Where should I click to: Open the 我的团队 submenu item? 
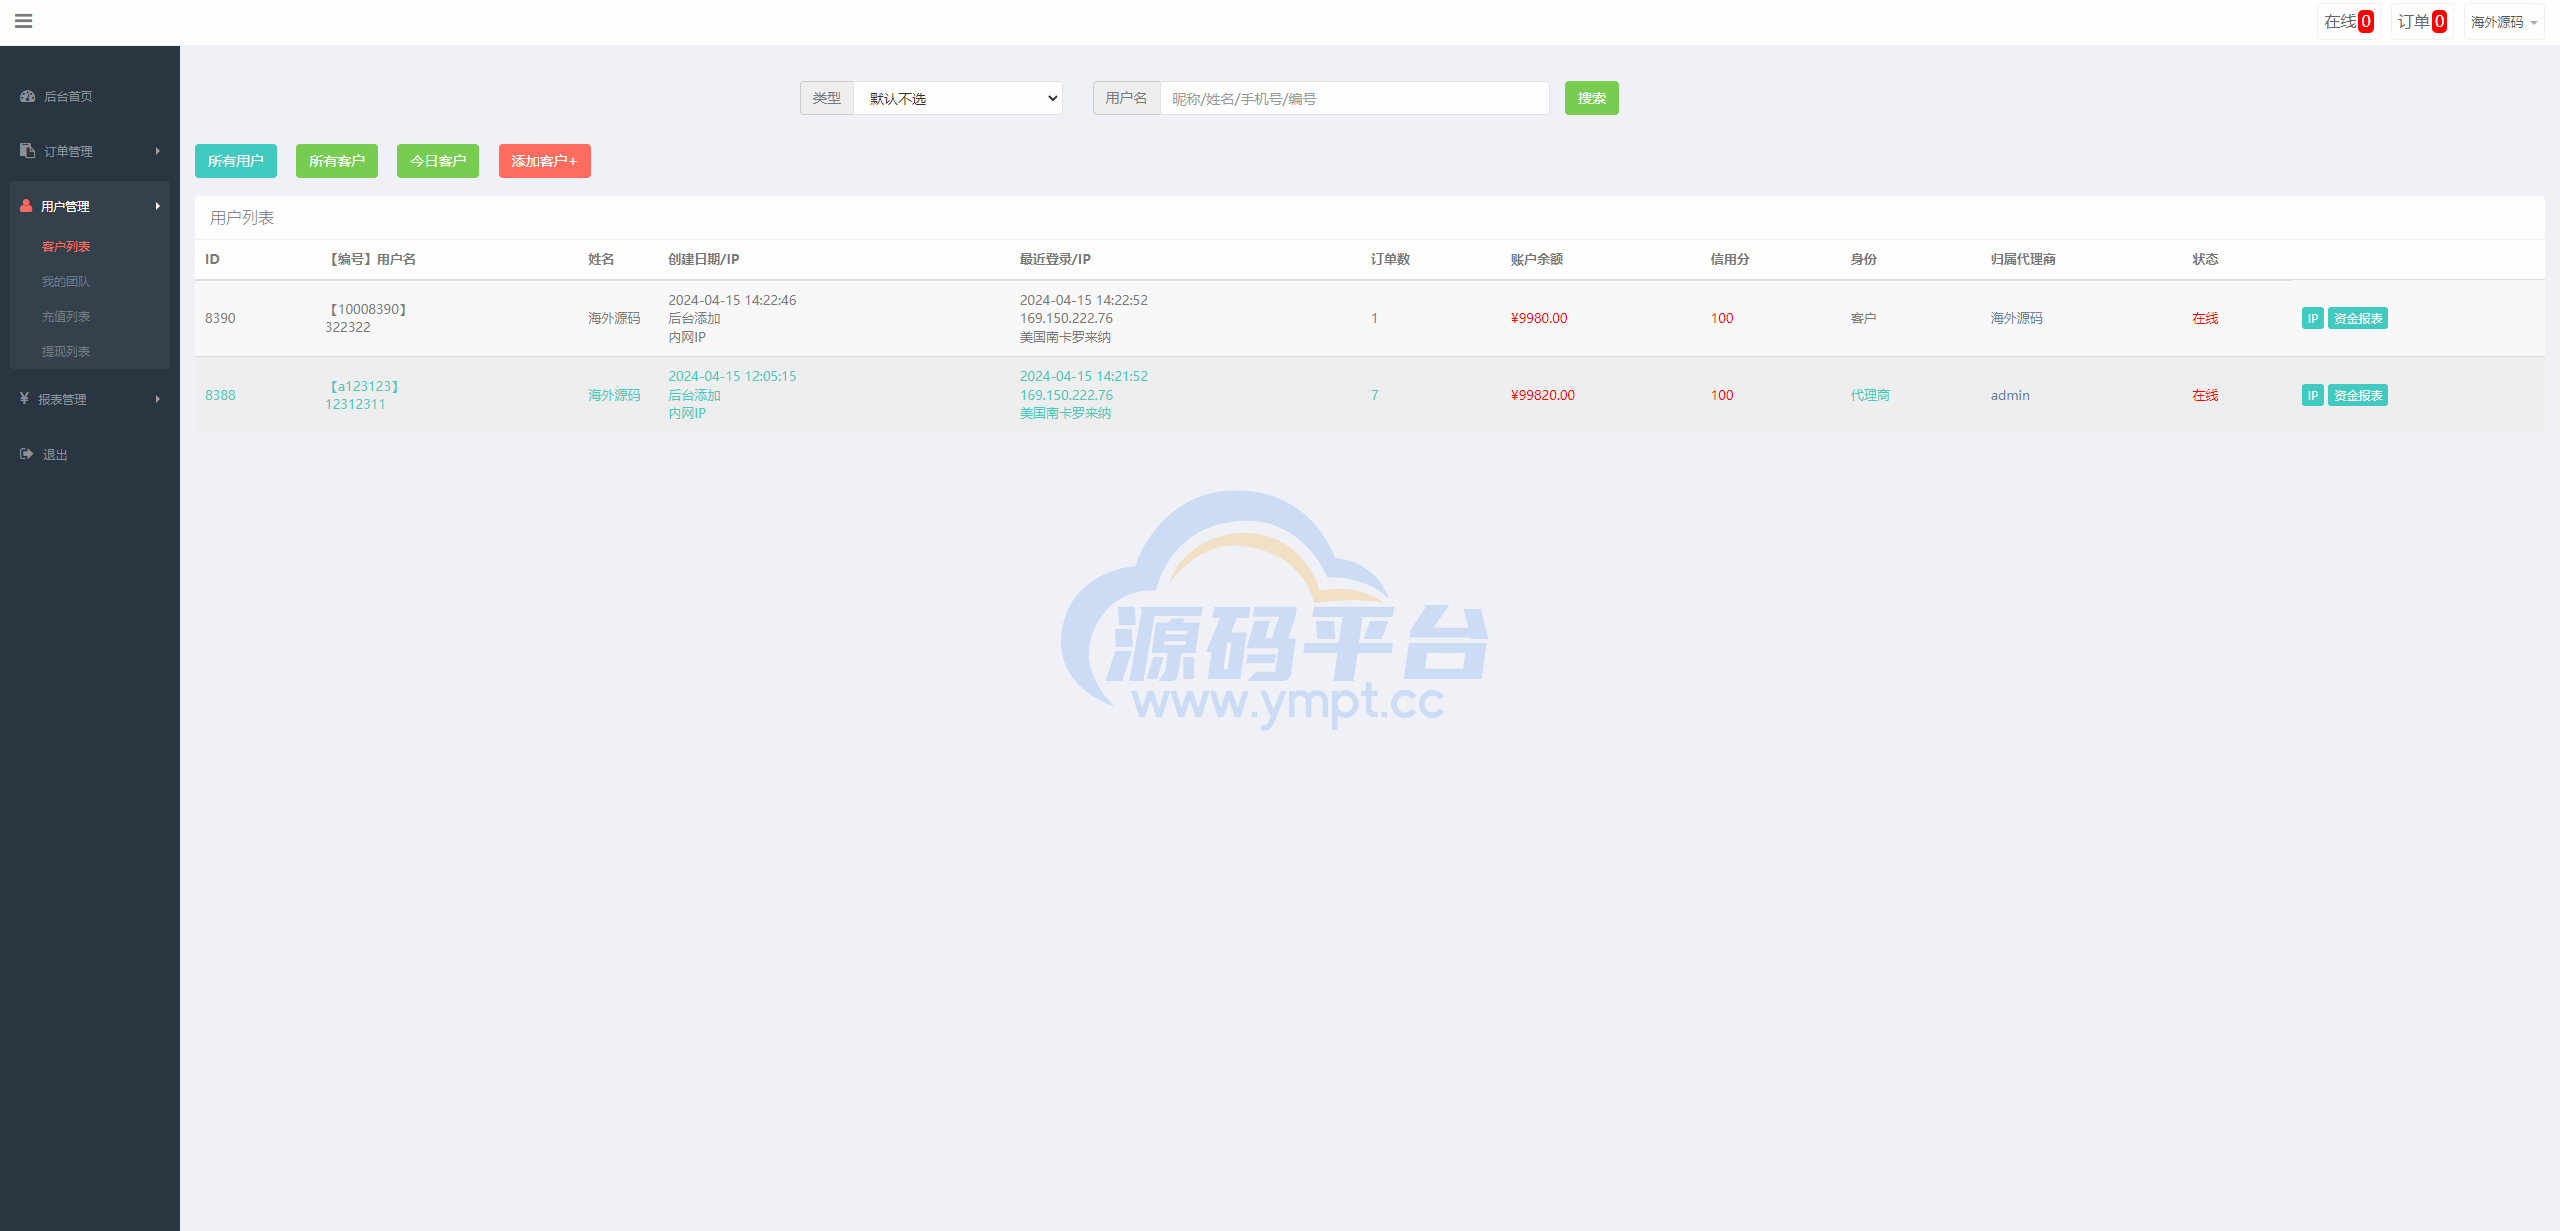point(66,282)
